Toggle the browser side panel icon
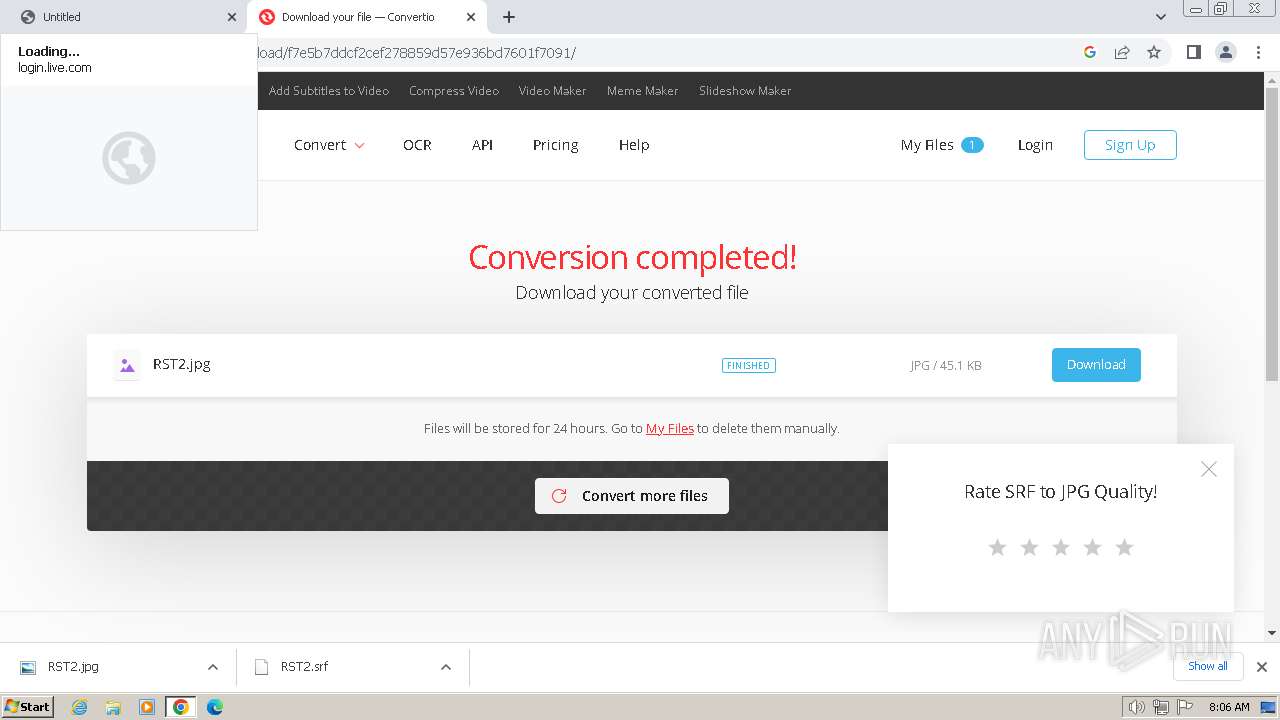The height and width of the screenshot is (720, 1280). pyautogui.click(x=1193, y=52)
